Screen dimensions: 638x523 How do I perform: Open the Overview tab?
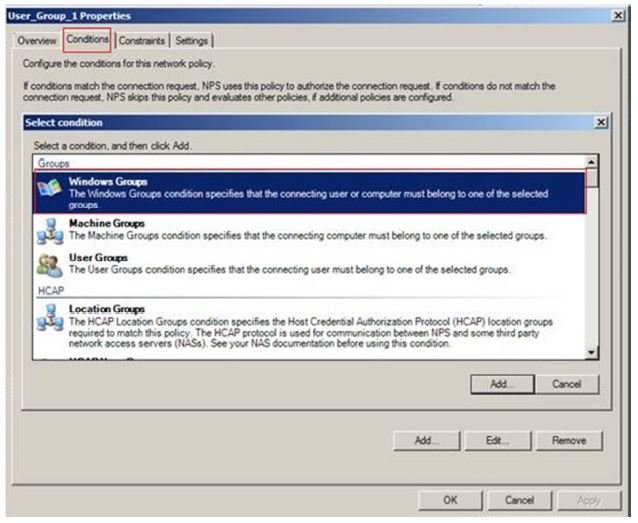[37, 41]
